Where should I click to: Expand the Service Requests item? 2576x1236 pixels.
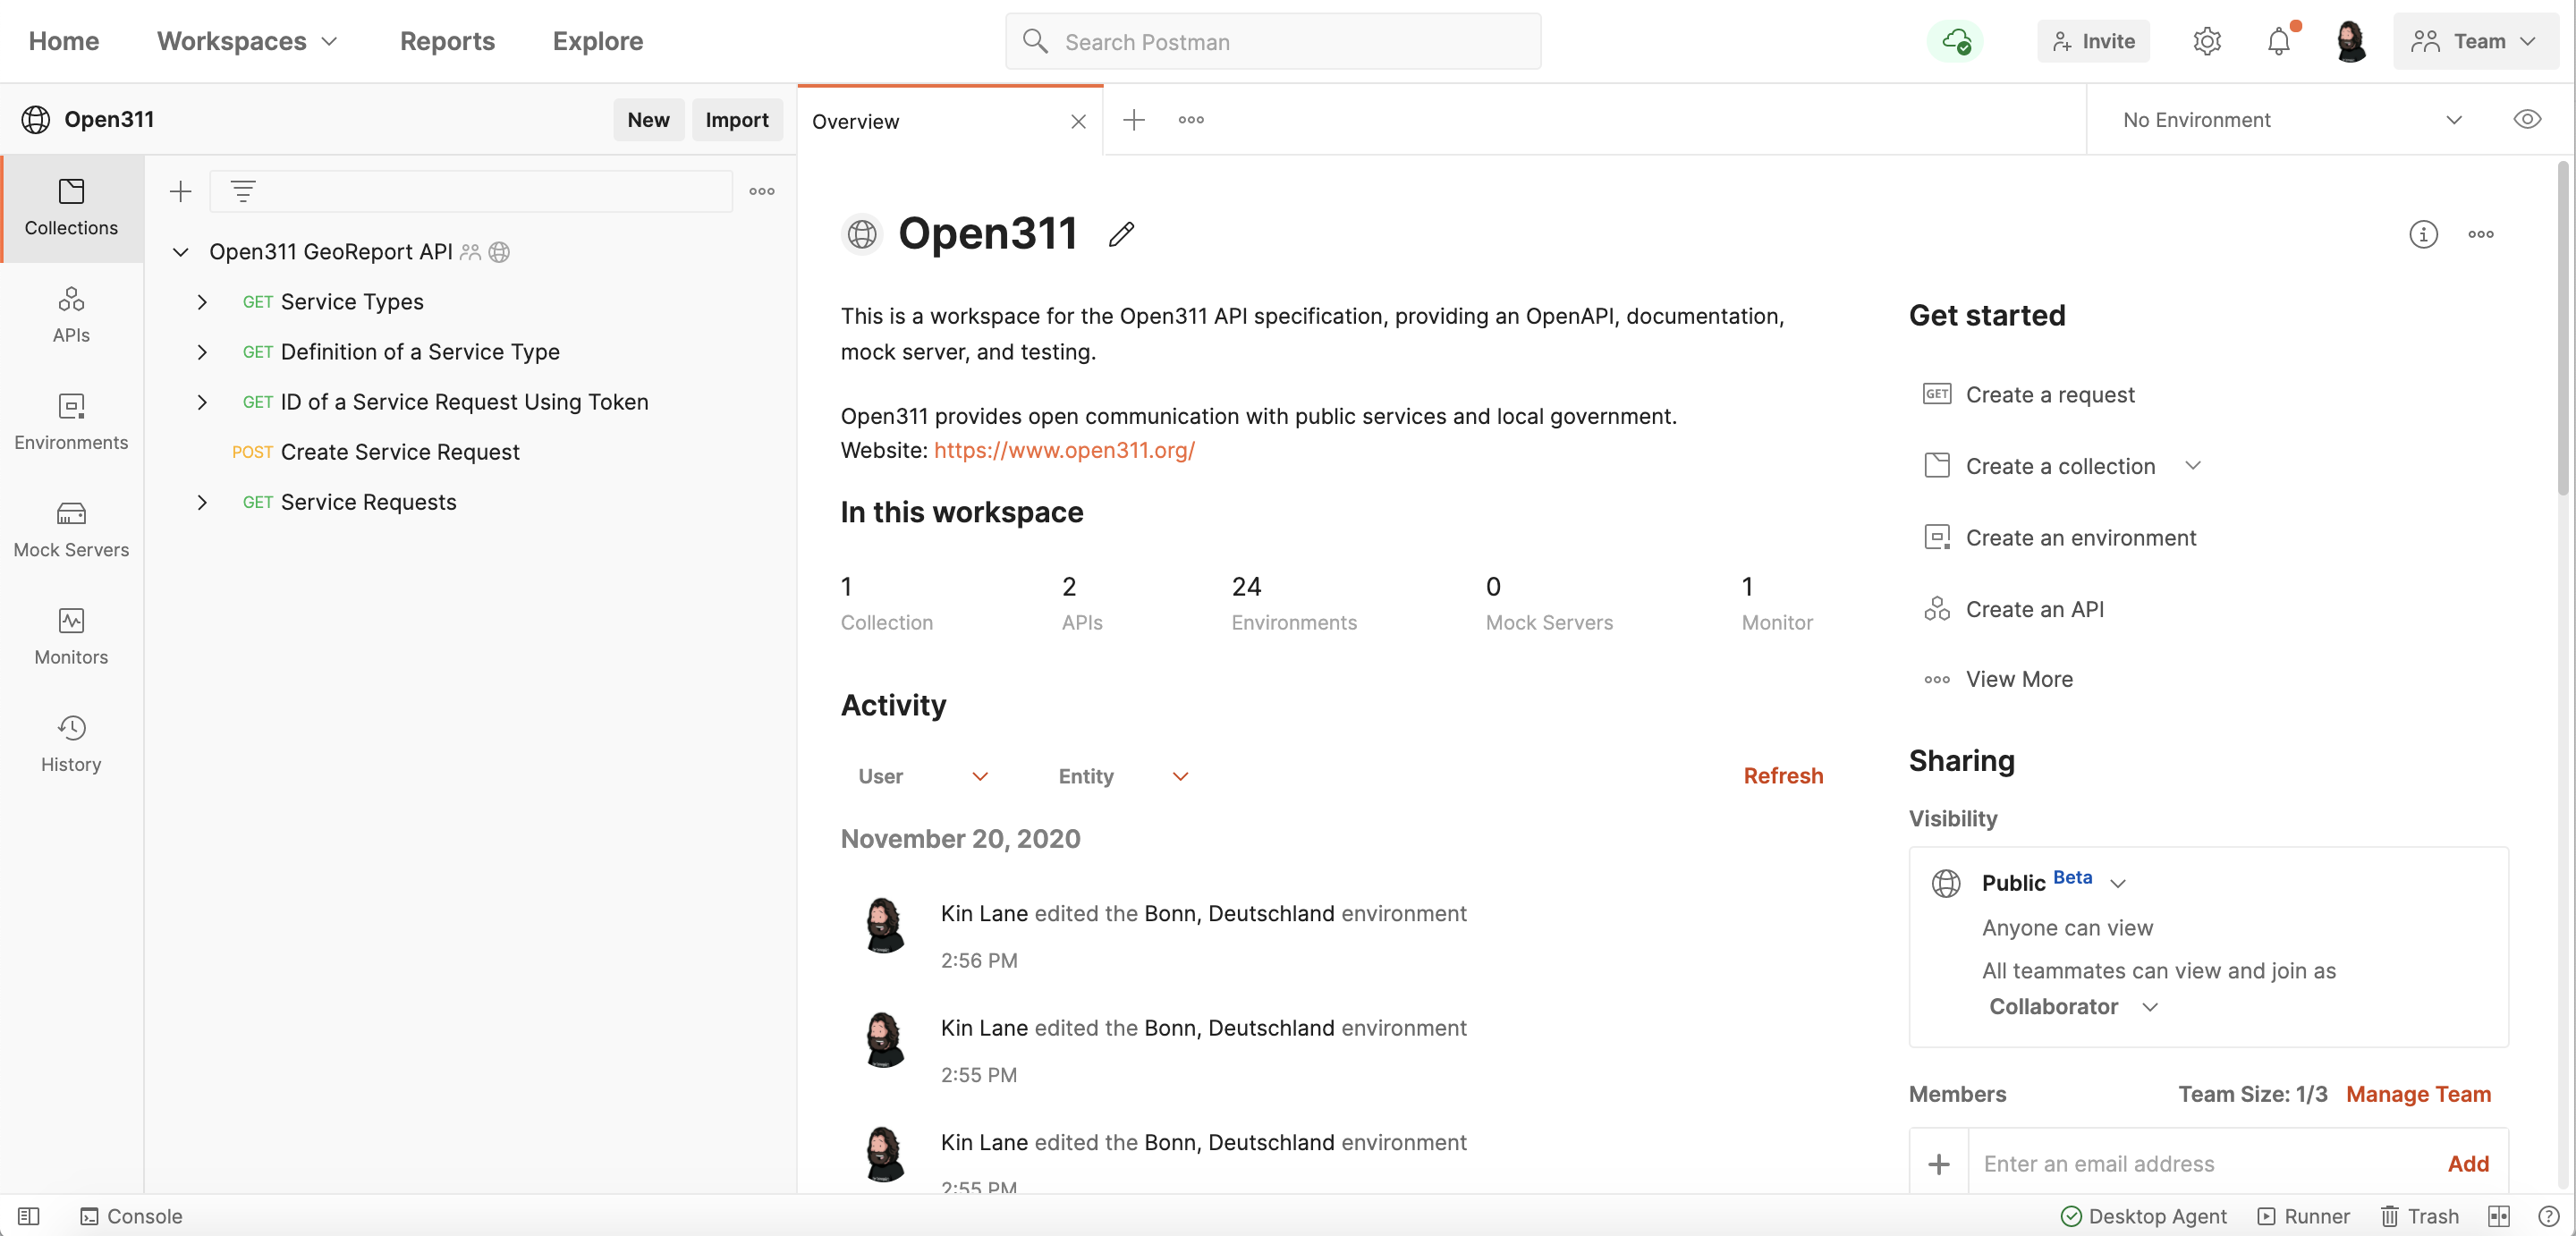pyautogui.click(x=202, y=502)
